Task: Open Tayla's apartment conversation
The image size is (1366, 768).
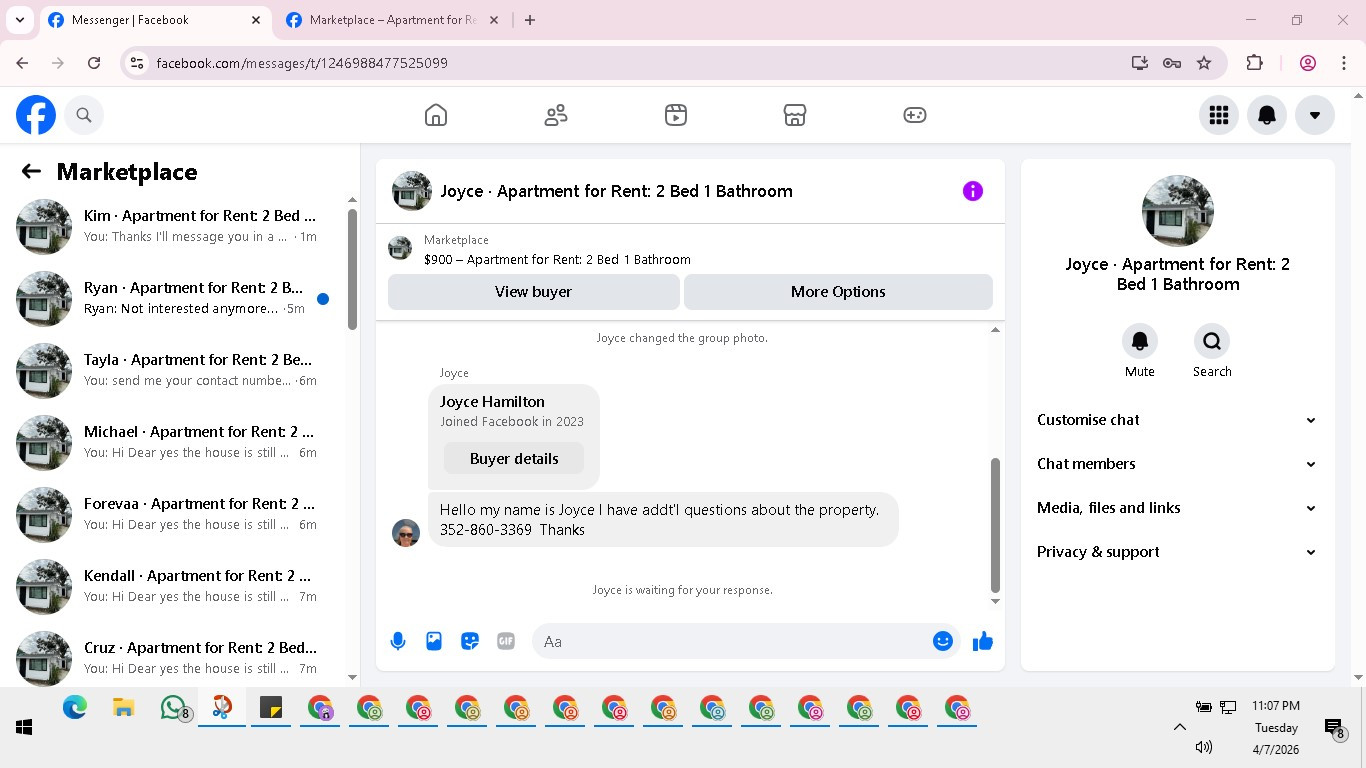Action: coord(174,371)
